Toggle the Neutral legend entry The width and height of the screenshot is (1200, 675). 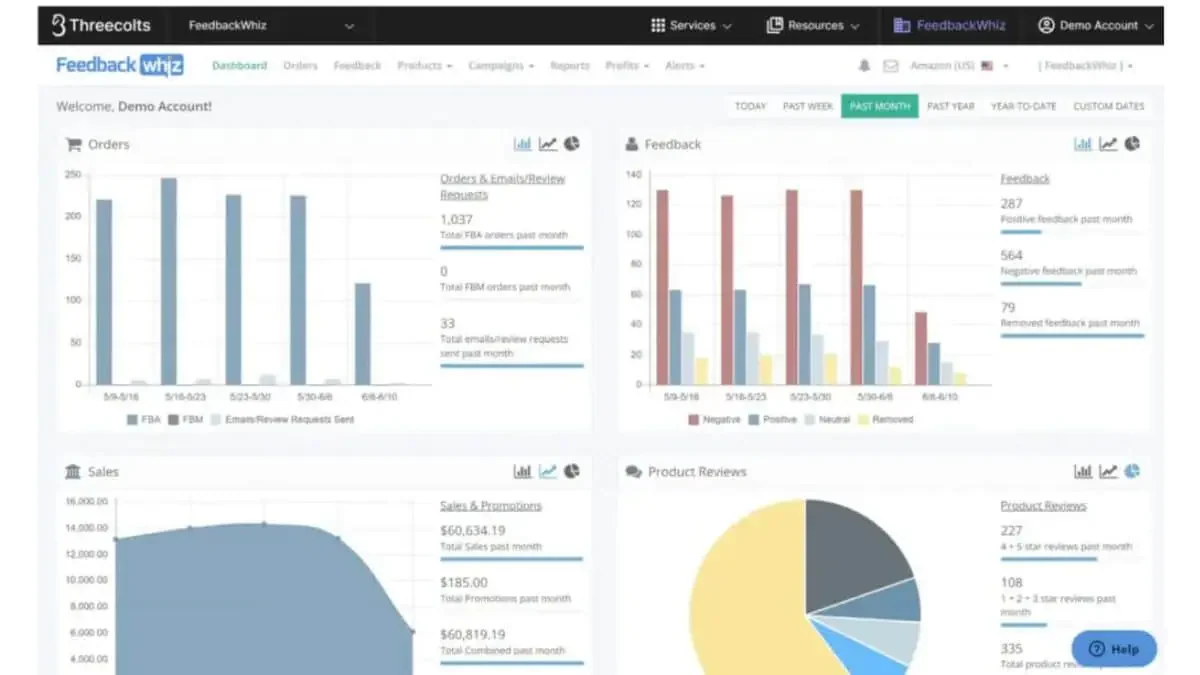pos(827,419)
